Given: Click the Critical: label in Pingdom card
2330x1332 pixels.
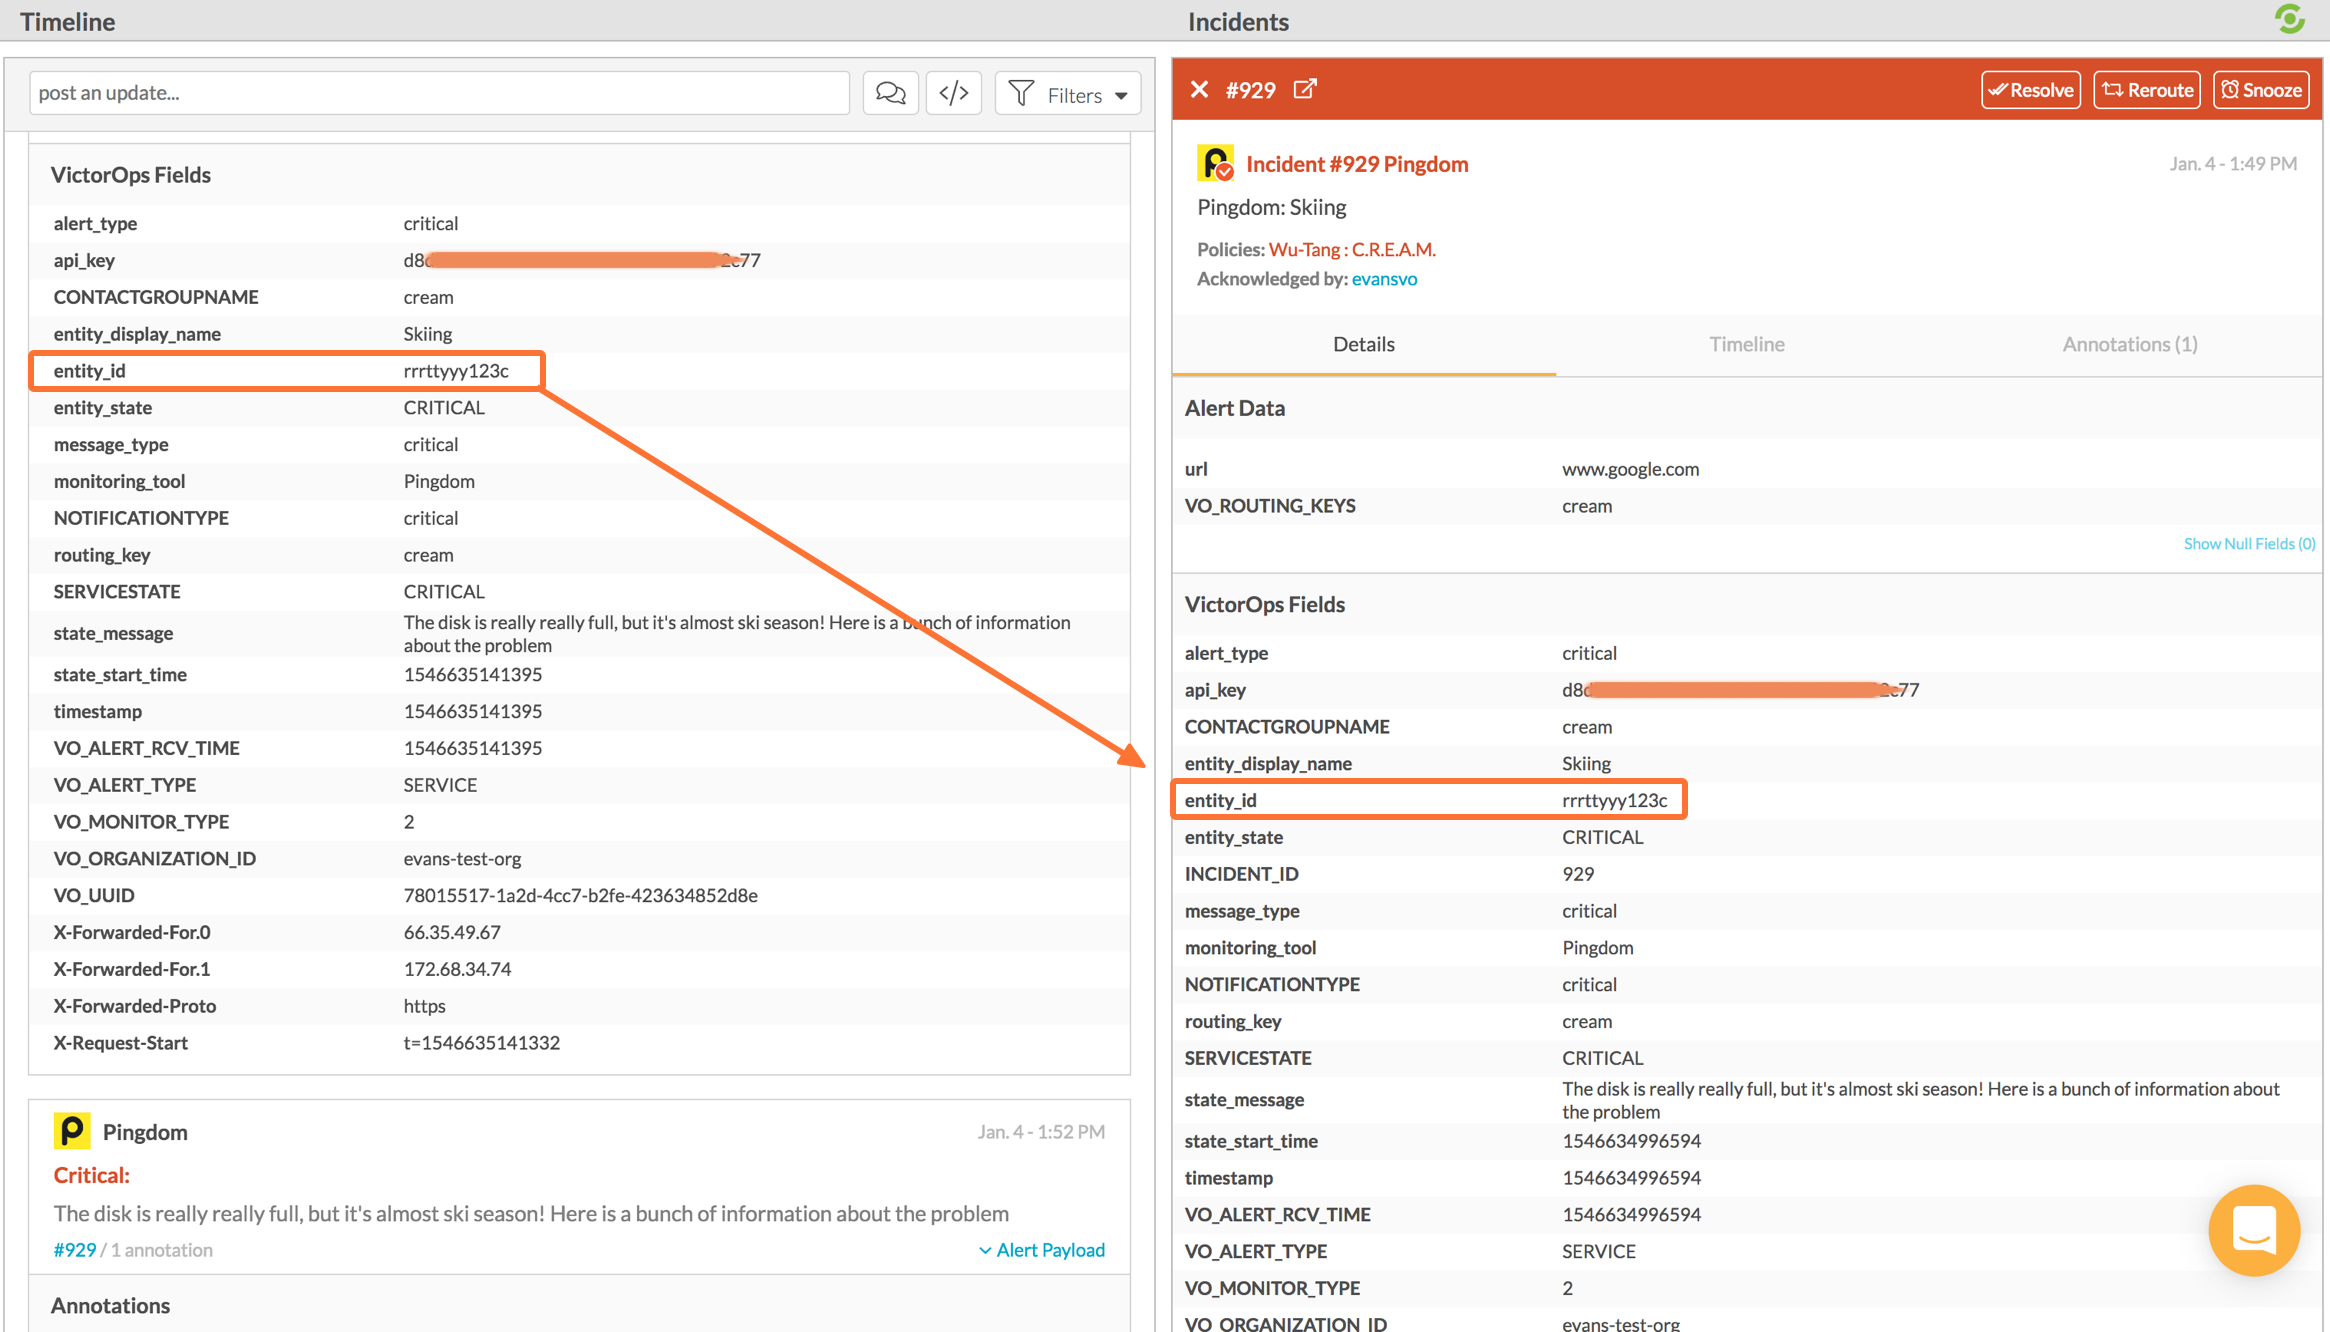Looking at the screenshot, I should [x=91, y=1175].
